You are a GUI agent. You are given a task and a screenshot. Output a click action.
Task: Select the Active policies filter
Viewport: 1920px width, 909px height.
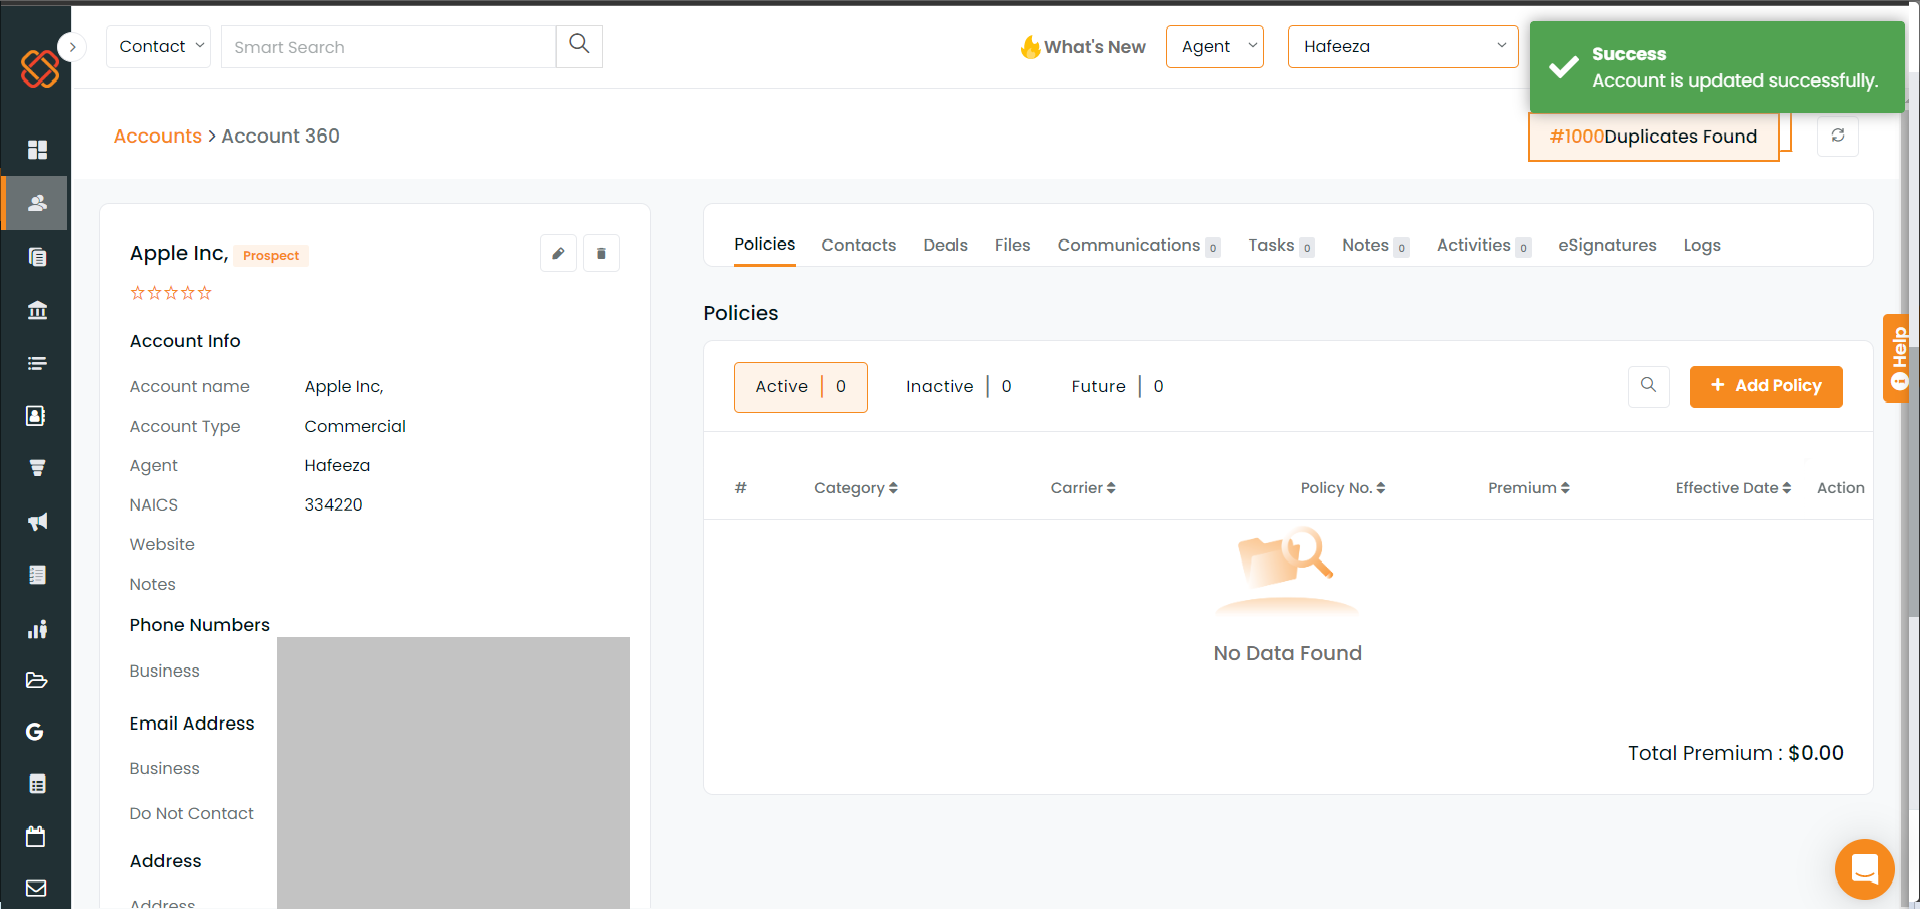801,387
